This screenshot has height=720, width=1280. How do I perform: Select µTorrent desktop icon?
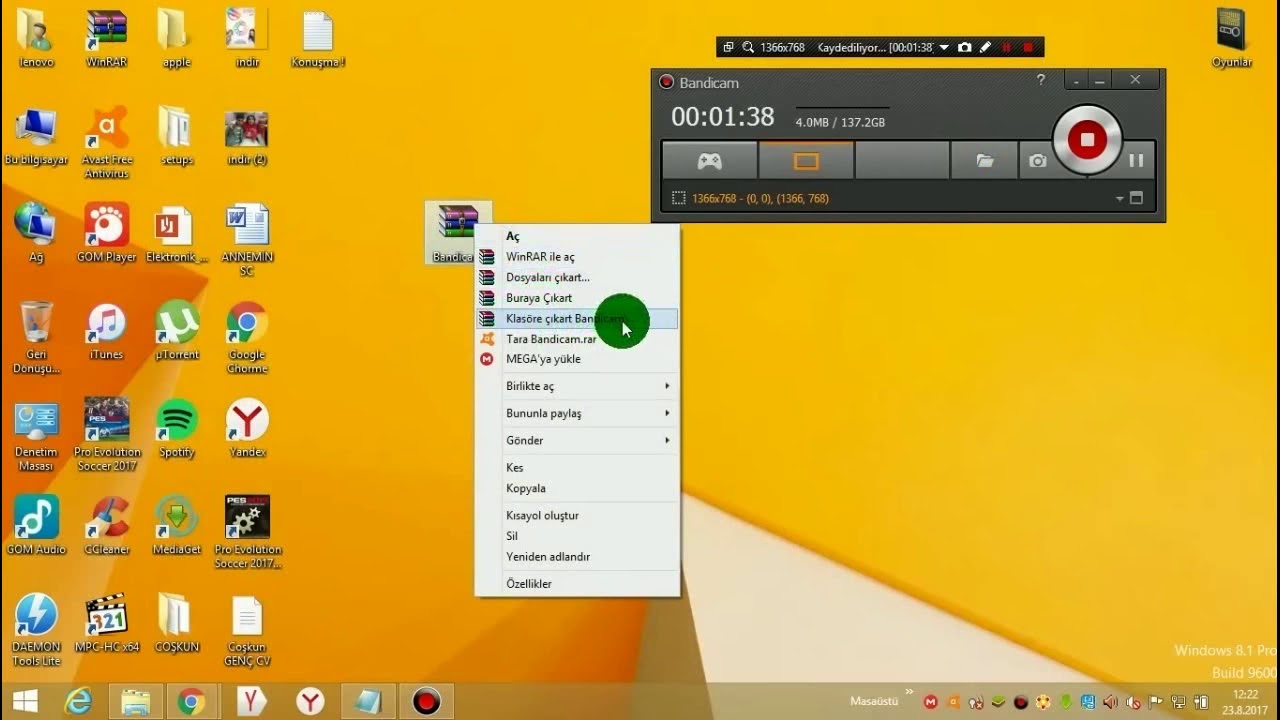pyautogui.click(x=177, y=331)
